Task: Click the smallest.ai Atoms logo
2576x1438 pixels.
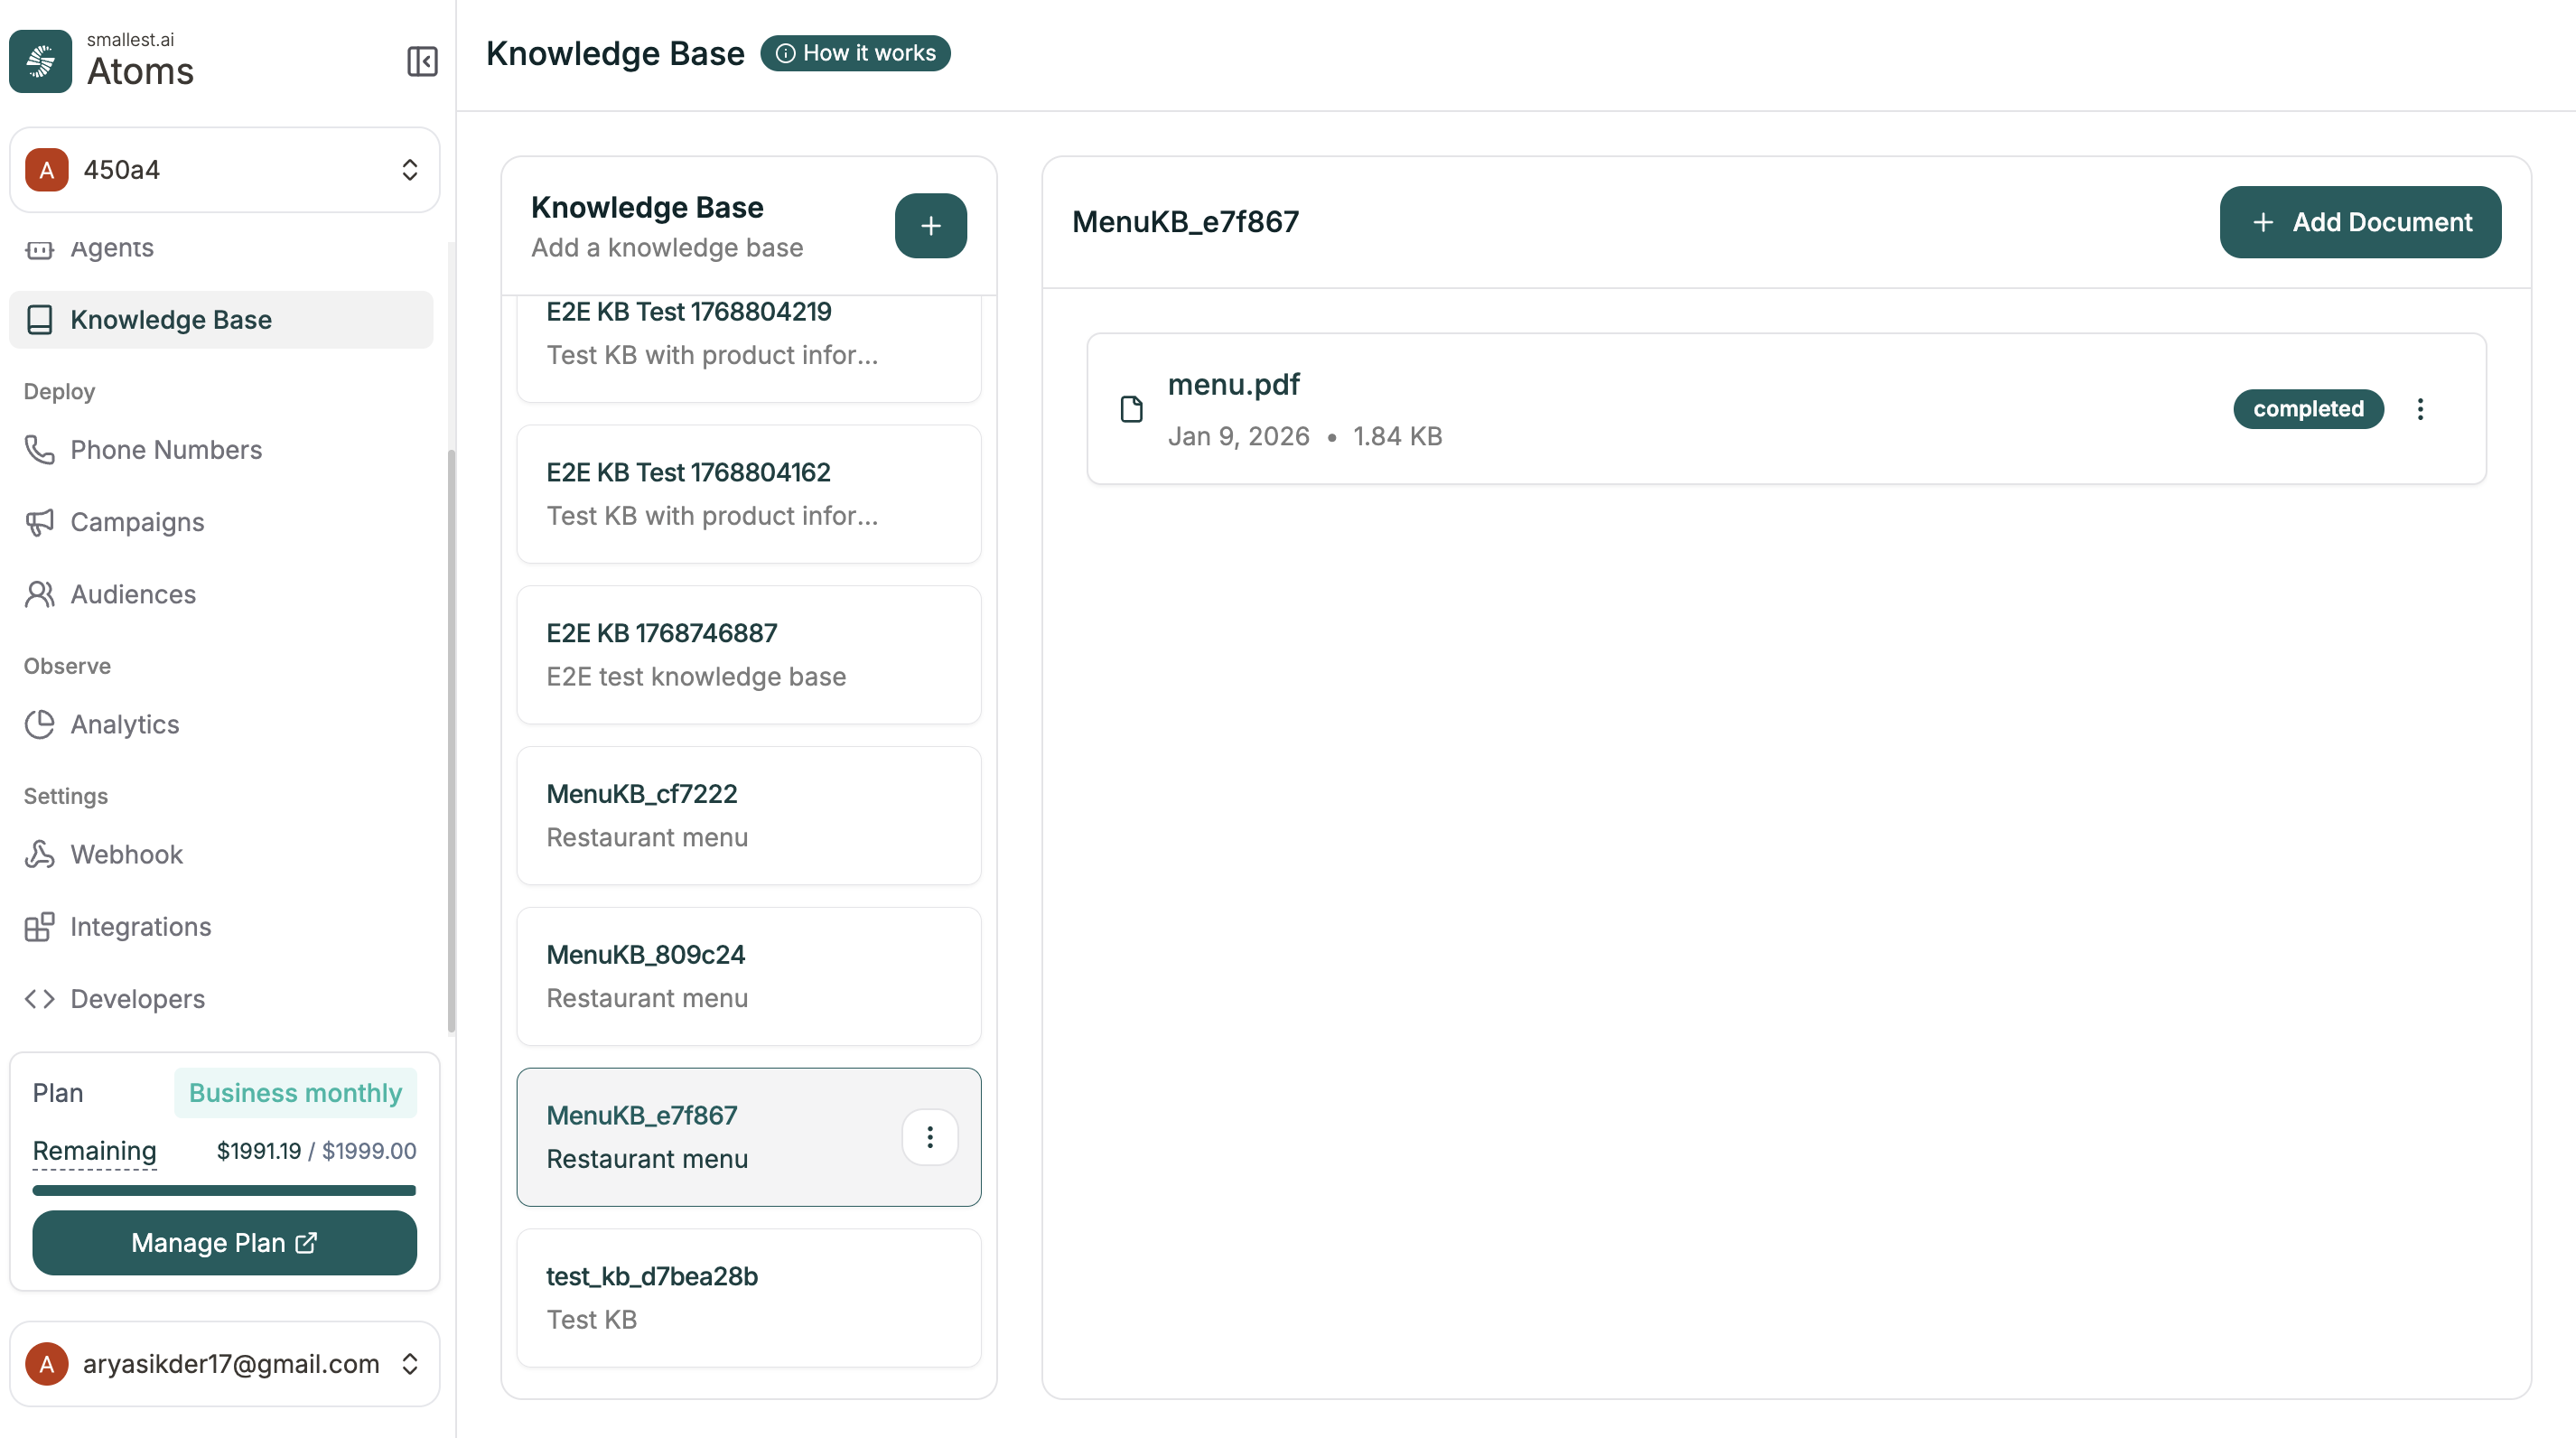Action: tap(40, 61)
